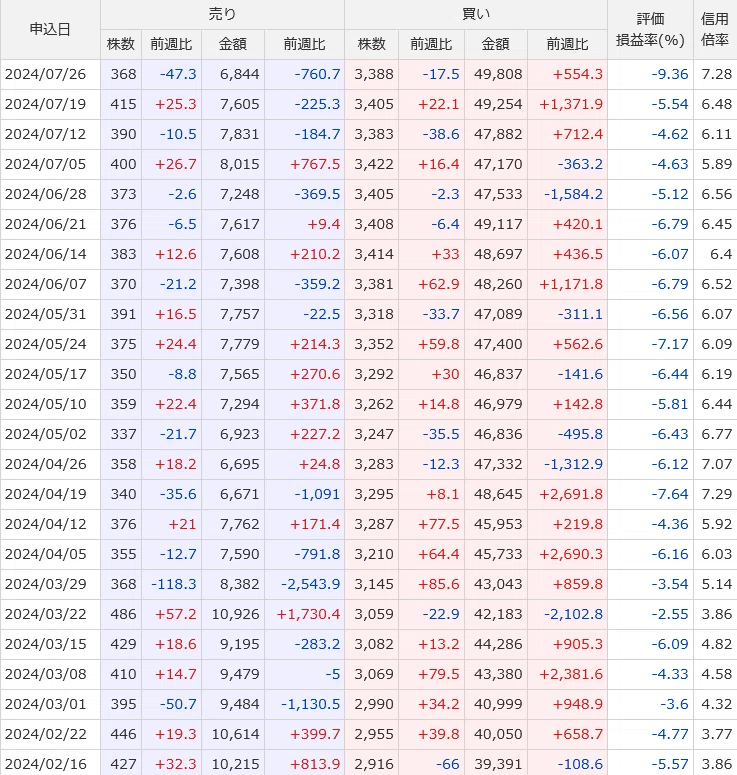Select the date cell 2024/06/21
Viewport: 737px width, 775px height.
click(50, 224)
